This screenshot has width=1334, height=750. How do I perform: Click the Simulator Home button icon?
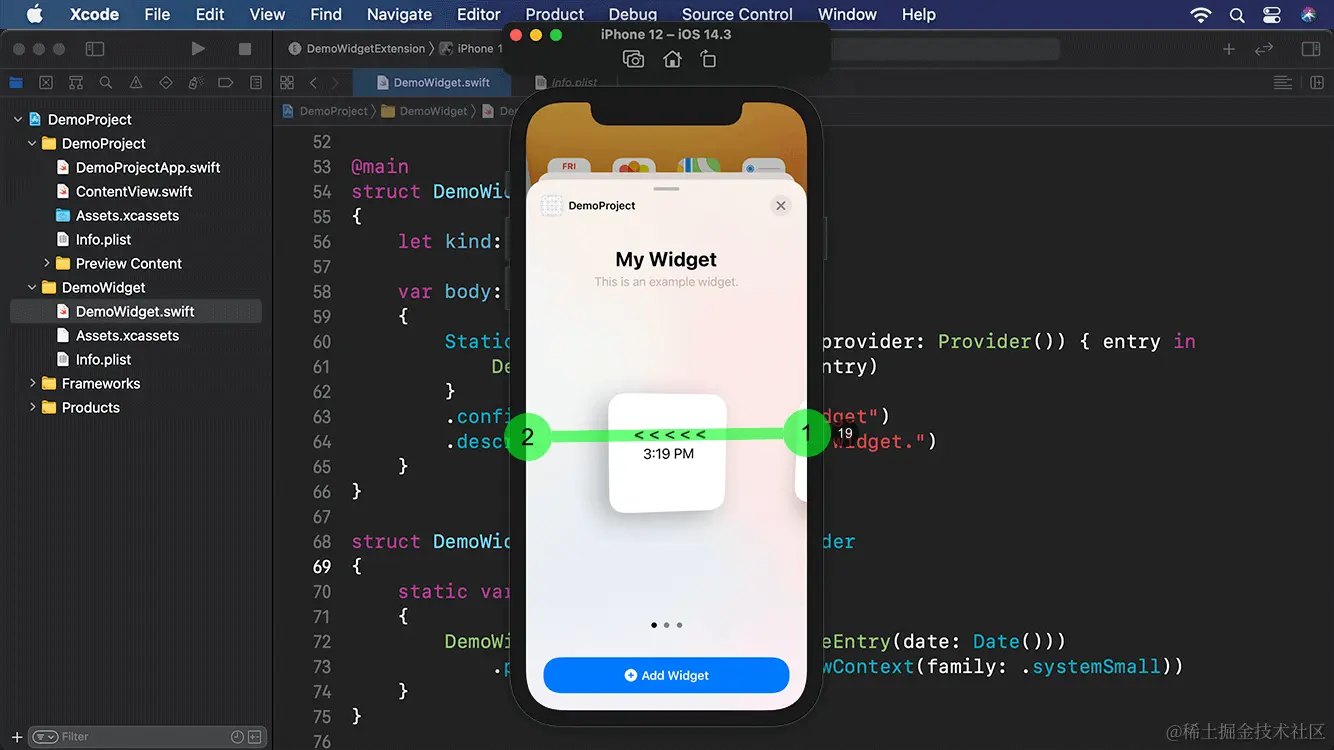pyautogui.click(x=672, y=59)
